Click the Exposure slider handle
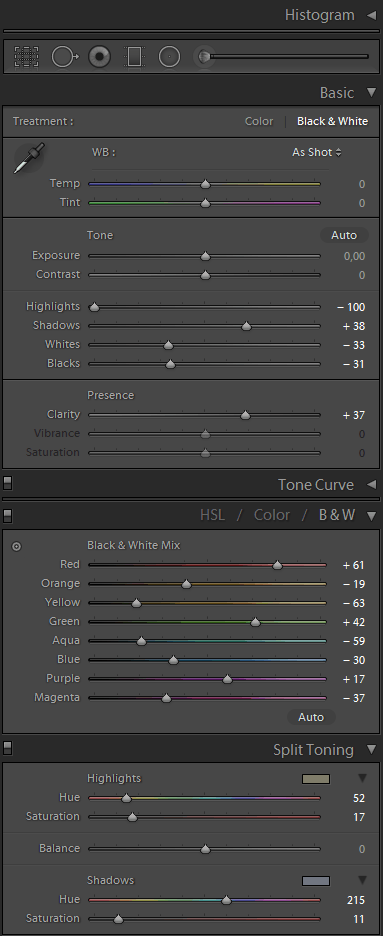383x936 pixels. 205,256
